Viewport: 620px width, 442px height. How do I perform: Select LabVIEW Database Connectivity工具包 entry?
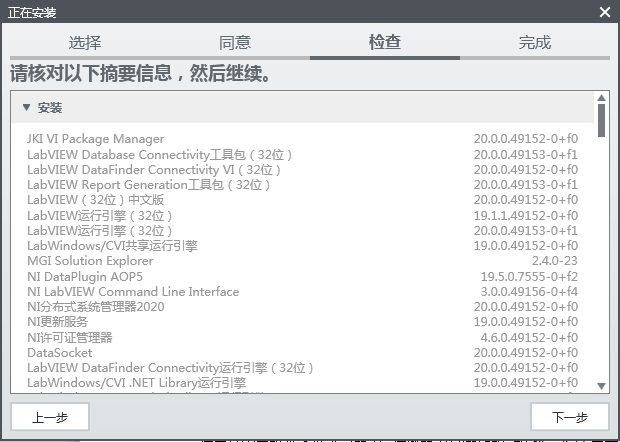pos(302,154)
